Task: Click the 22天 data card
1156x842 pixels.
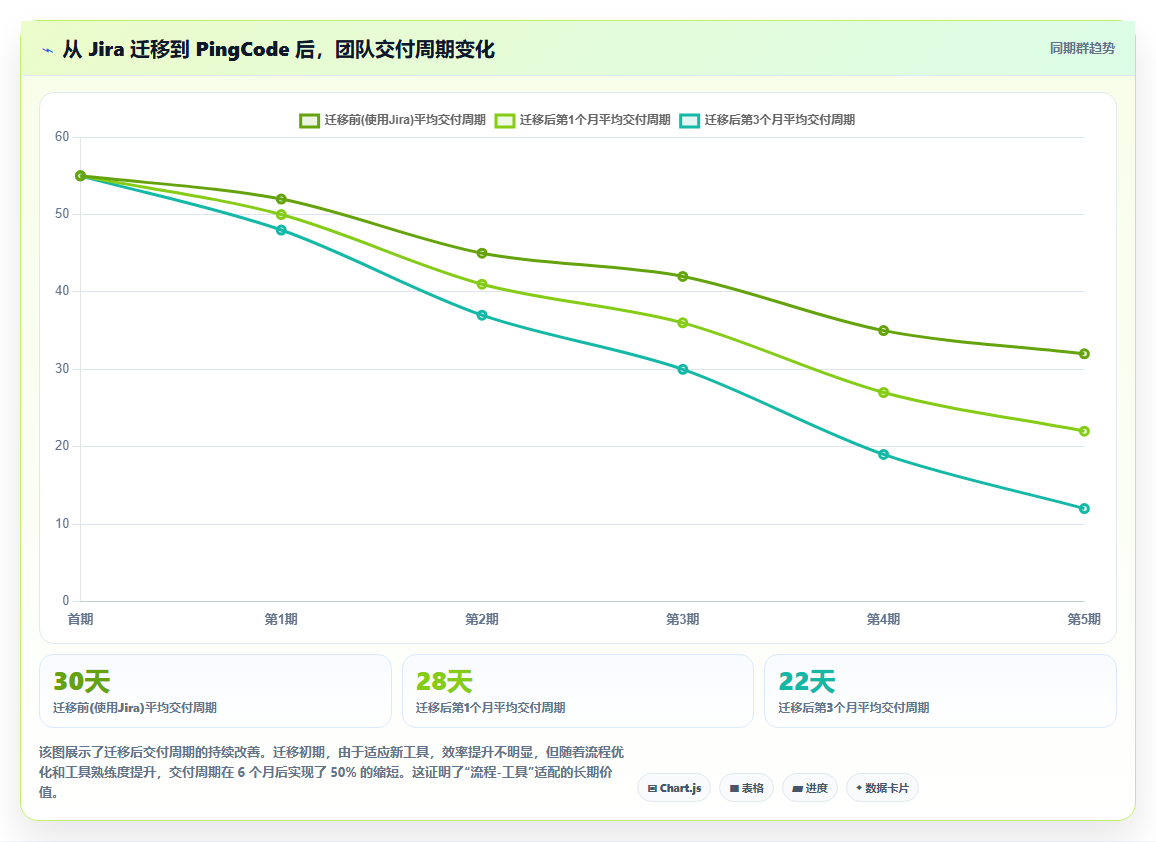Action: [940, 691]
